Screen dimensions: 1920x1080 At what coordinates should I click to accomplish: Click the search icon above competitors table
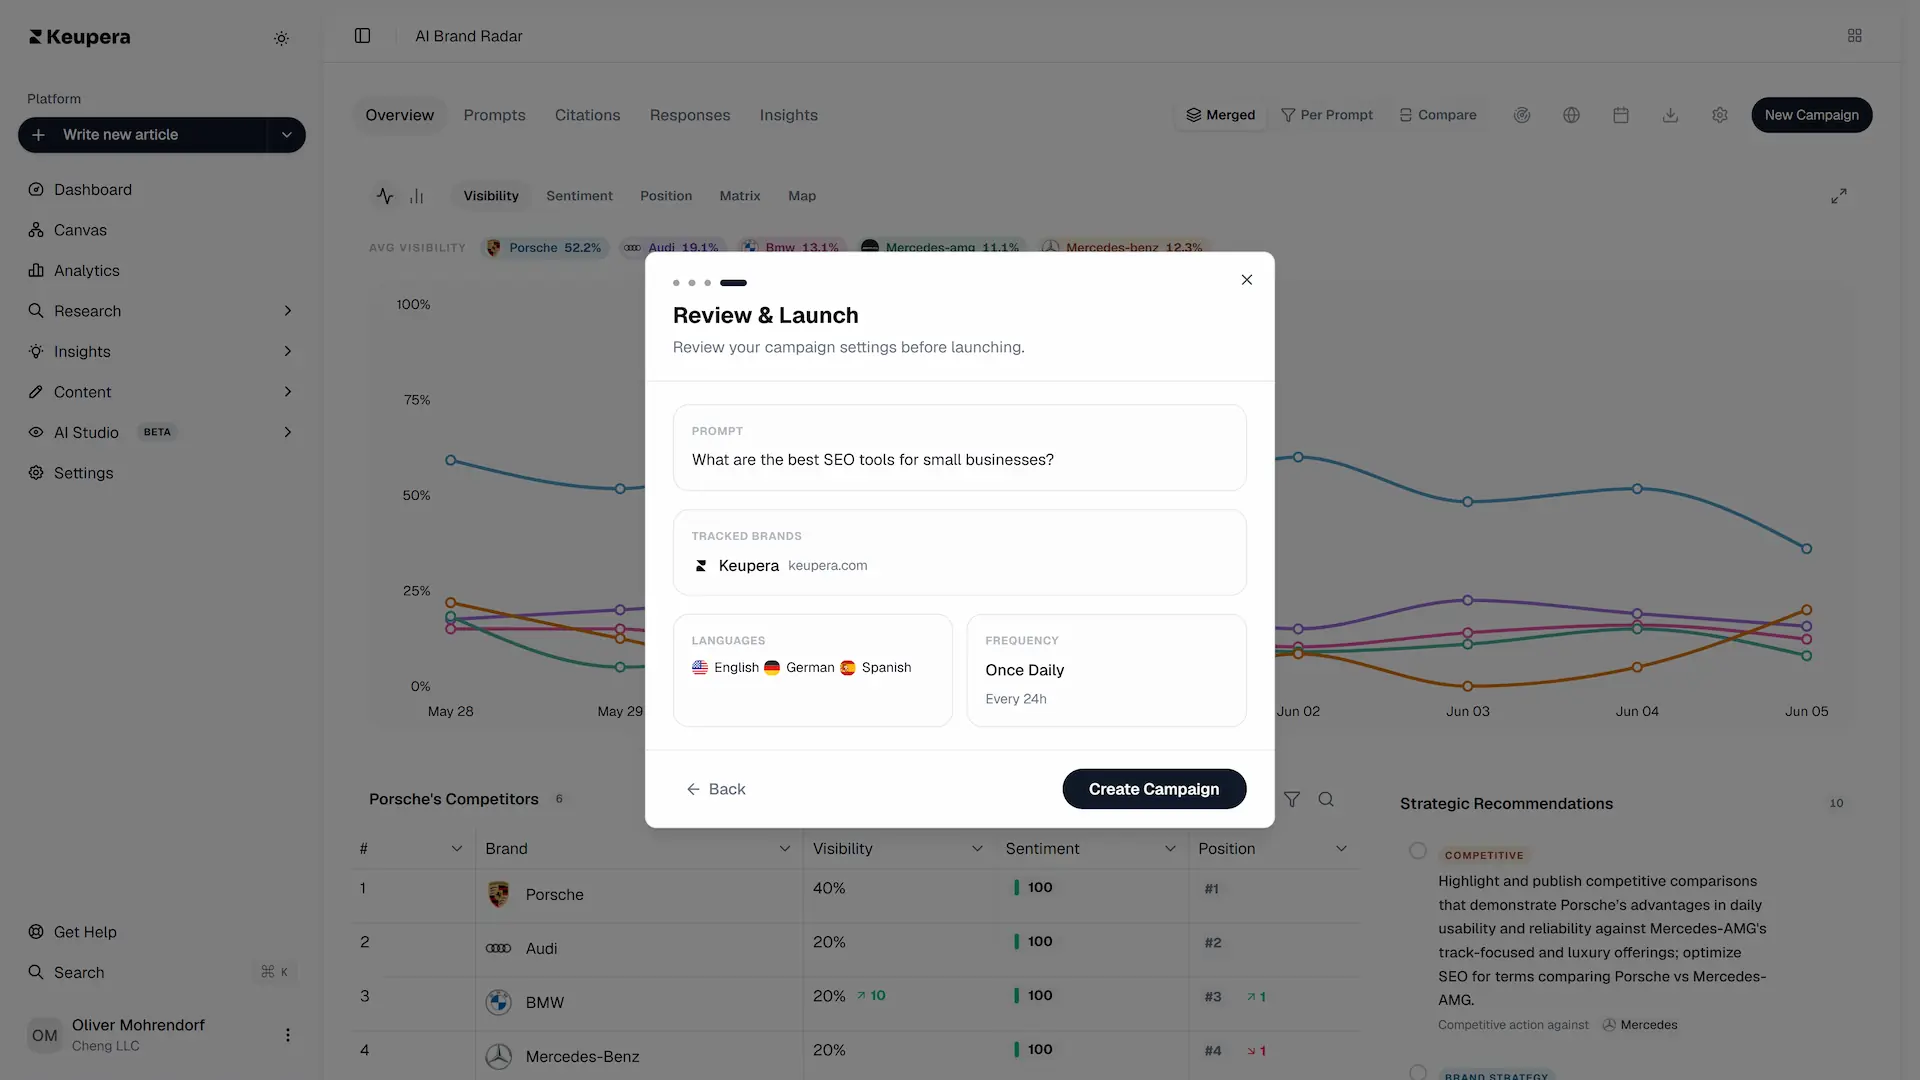pos(1326,799)
